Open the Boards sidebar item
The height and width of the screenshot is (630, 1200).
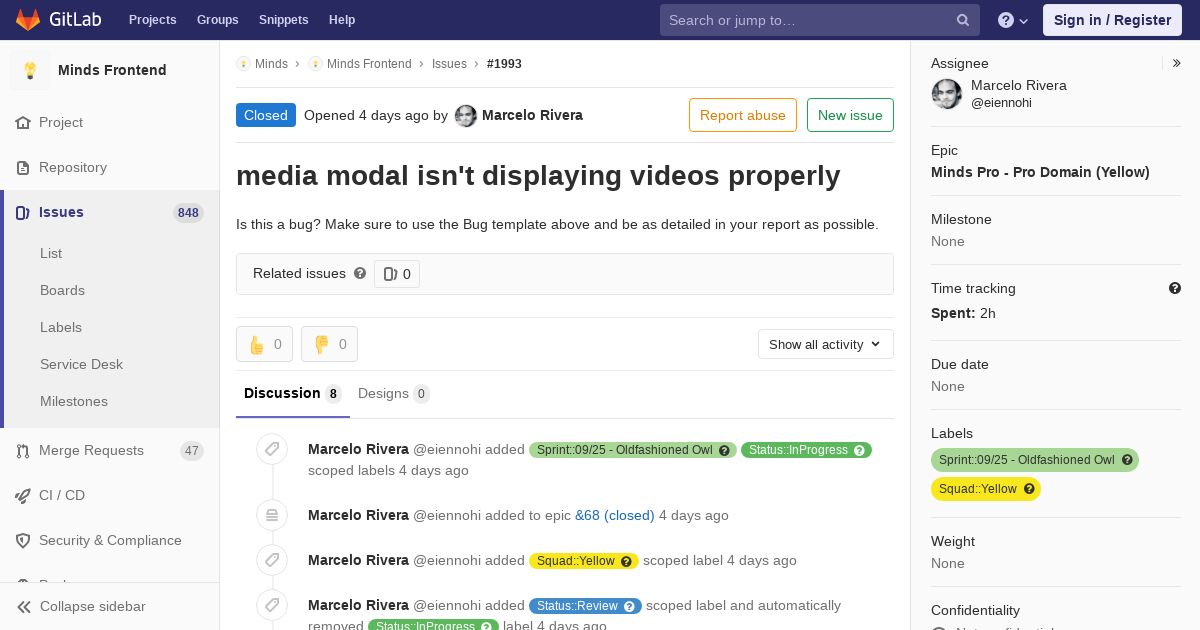pyautogui.click(x=62, y=290)
